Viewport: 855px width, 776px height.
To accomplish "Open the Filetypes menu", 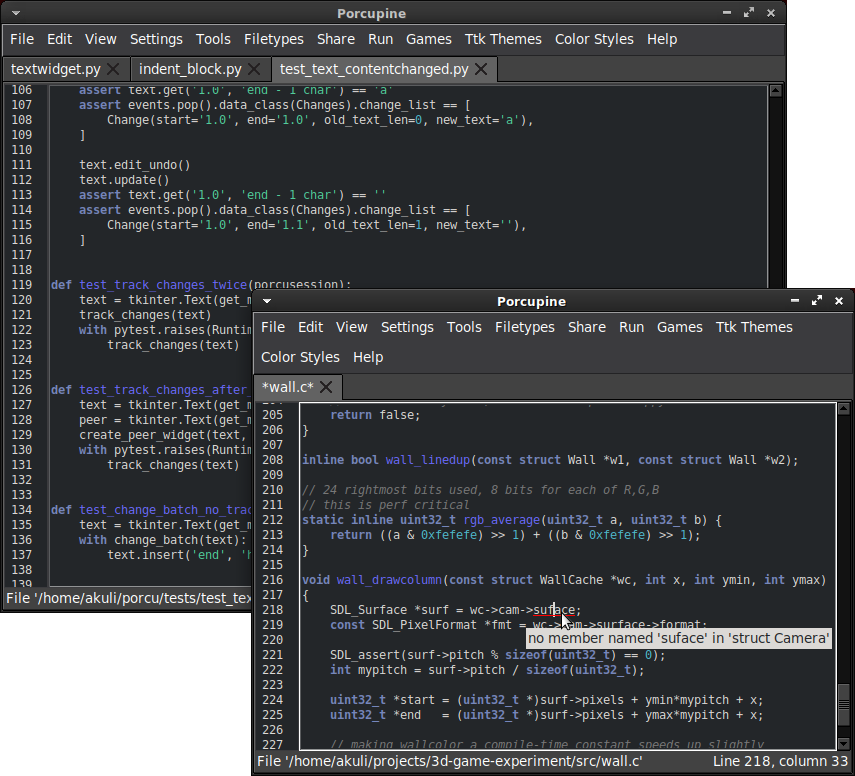I will coord(274,39).
